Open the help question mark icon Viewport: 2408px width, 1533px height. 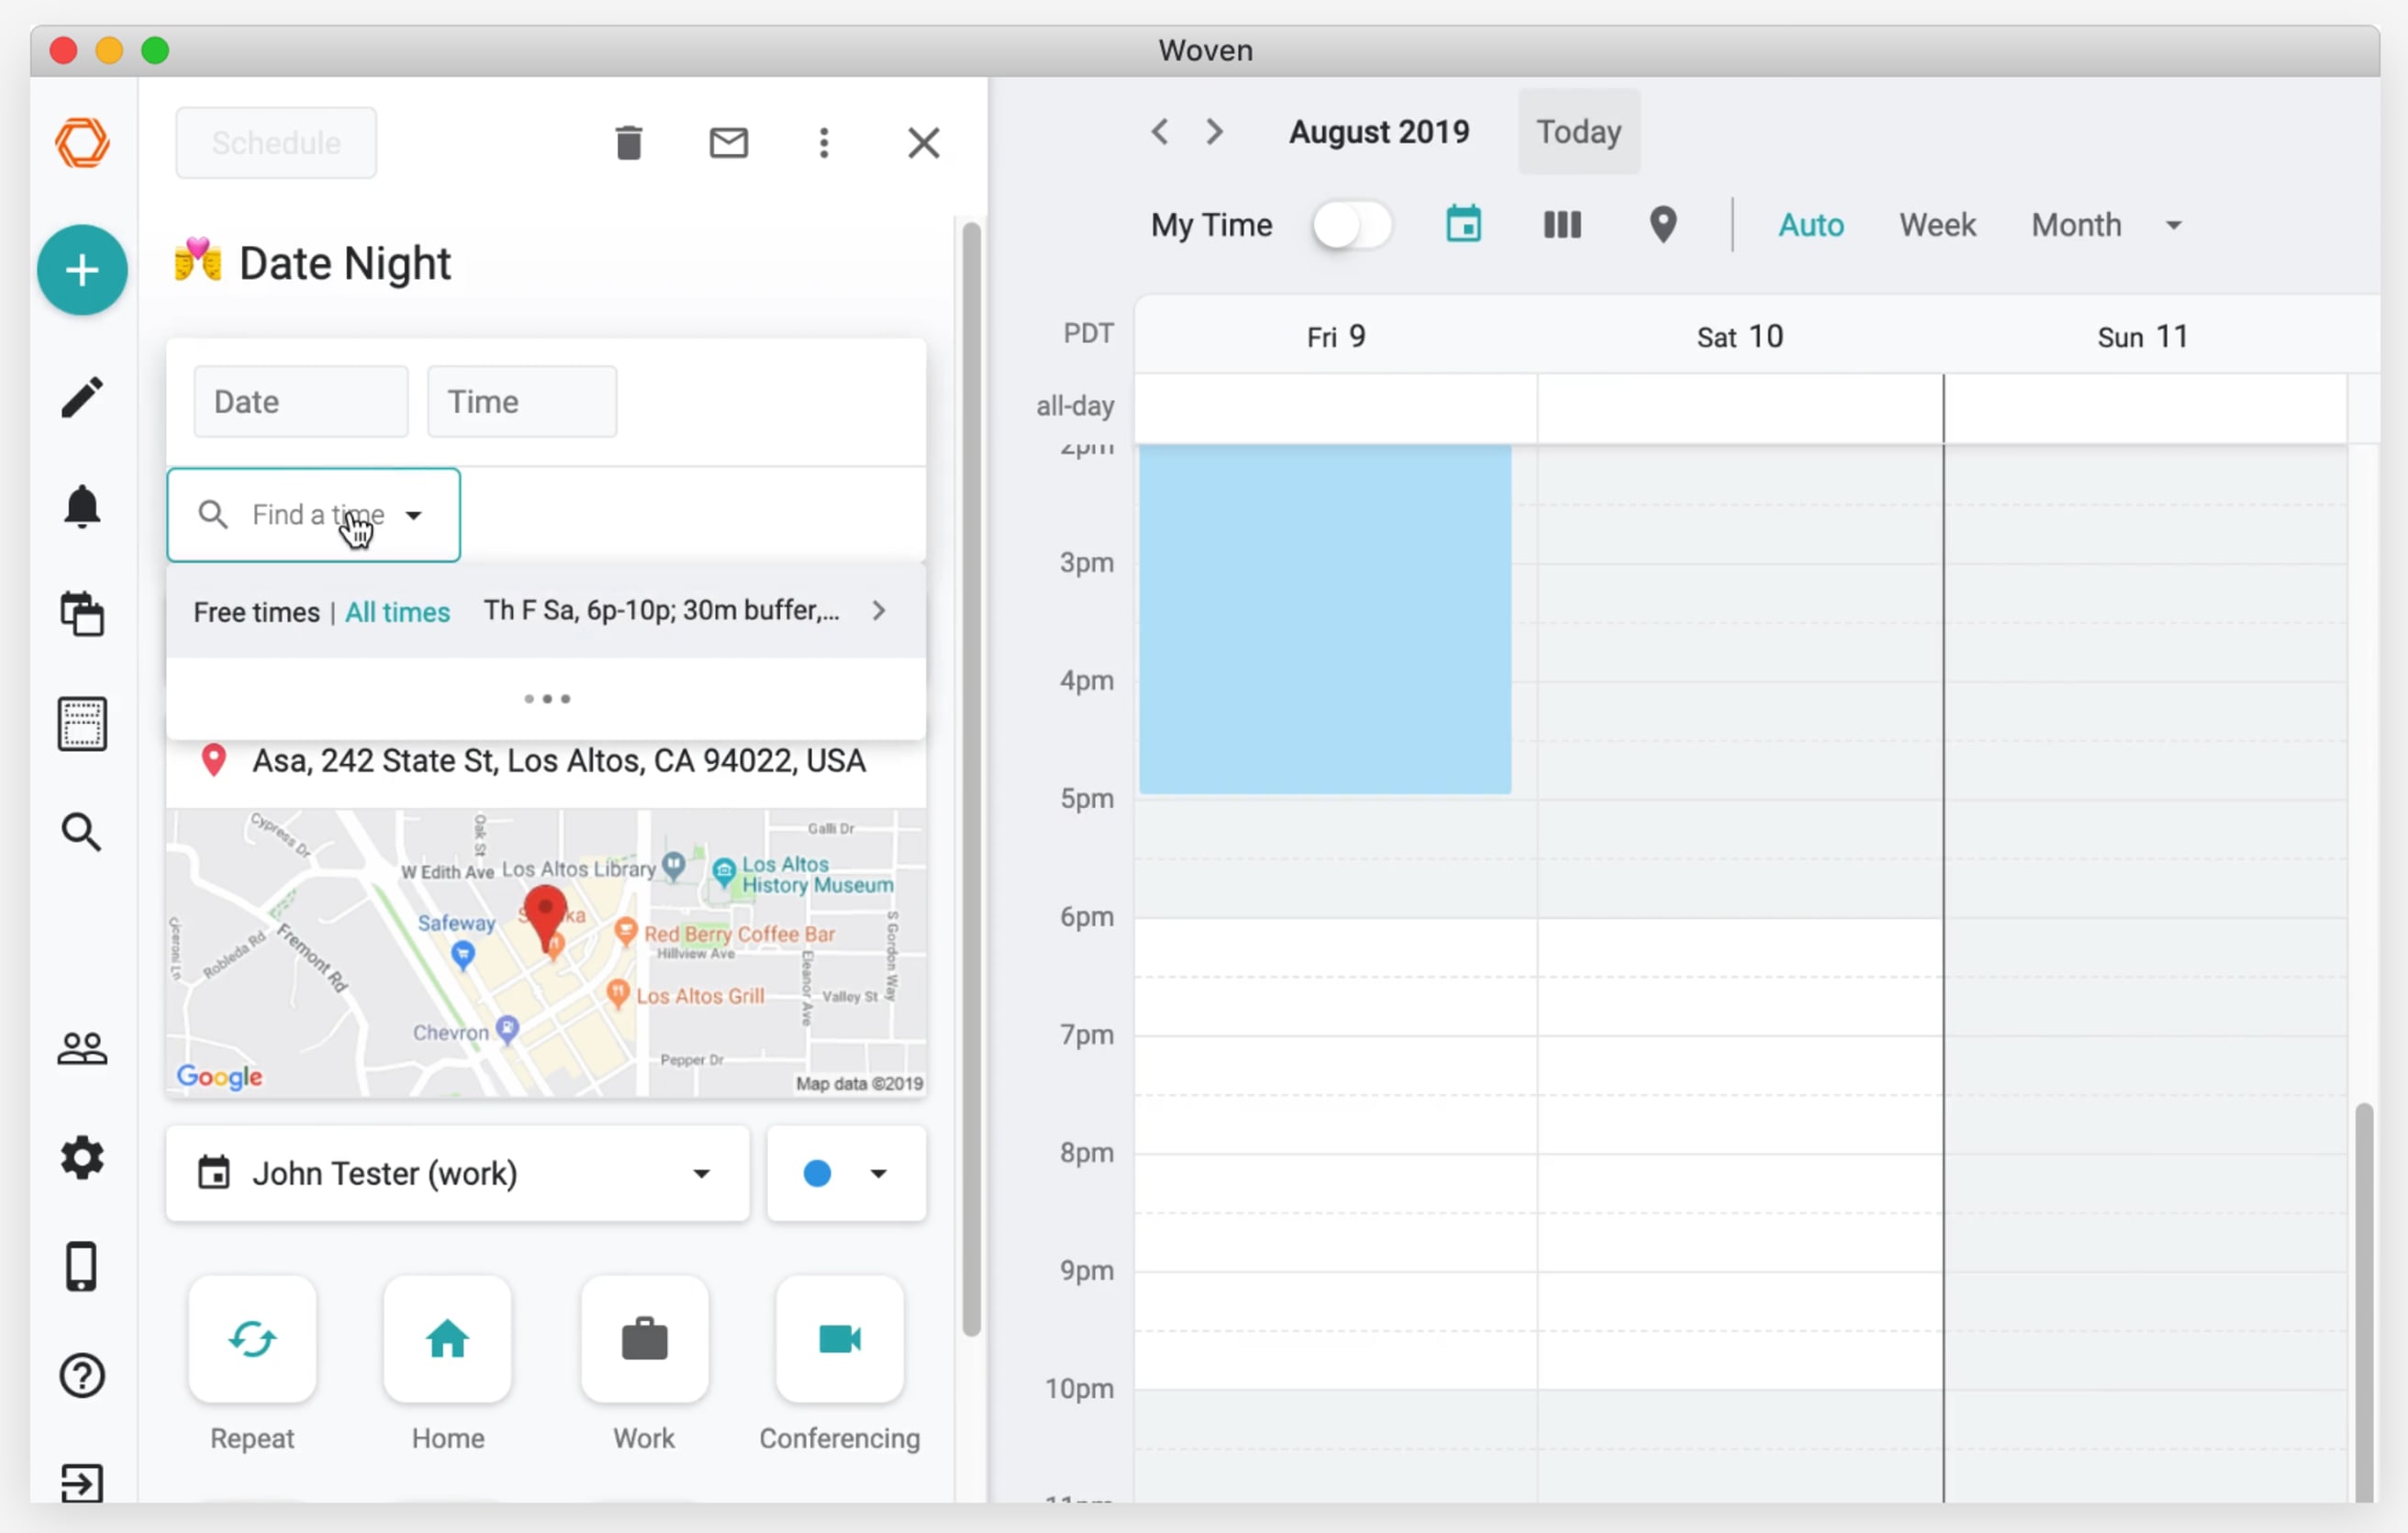82,1376
